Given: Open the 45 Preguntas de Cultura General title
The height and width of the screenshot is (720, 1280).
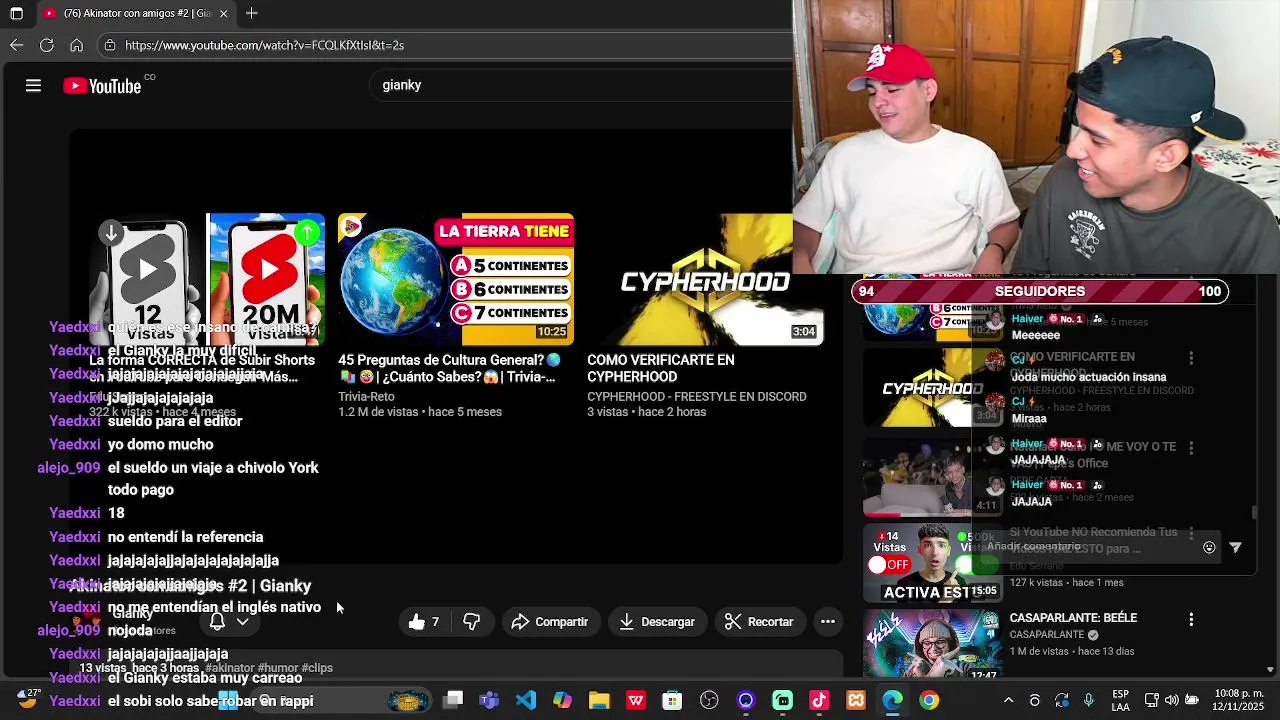Looking at the screenshot, I should pyautogui.click(x=449, y=368).
